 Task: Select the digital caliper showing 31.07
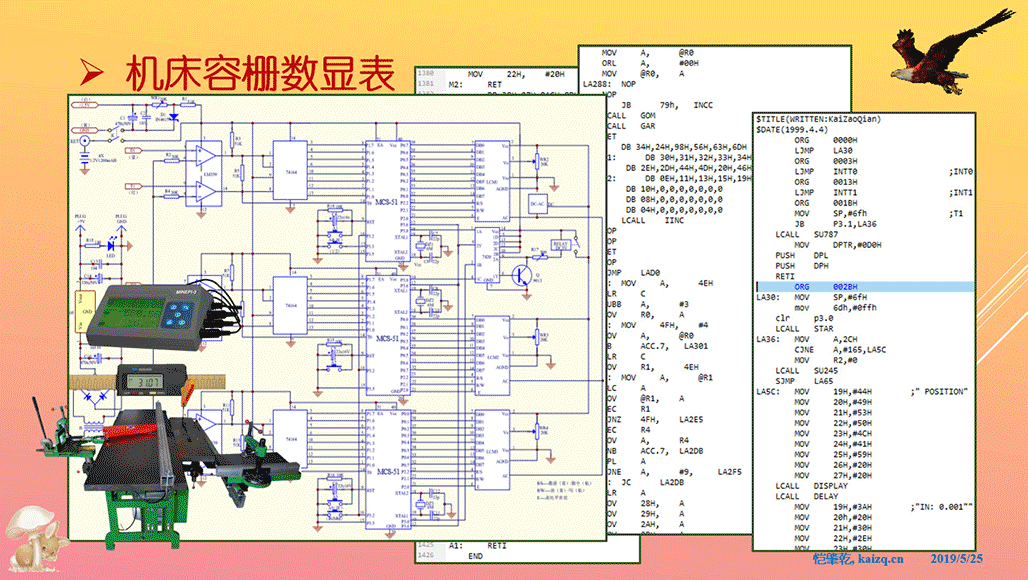(x=151, y=381)
